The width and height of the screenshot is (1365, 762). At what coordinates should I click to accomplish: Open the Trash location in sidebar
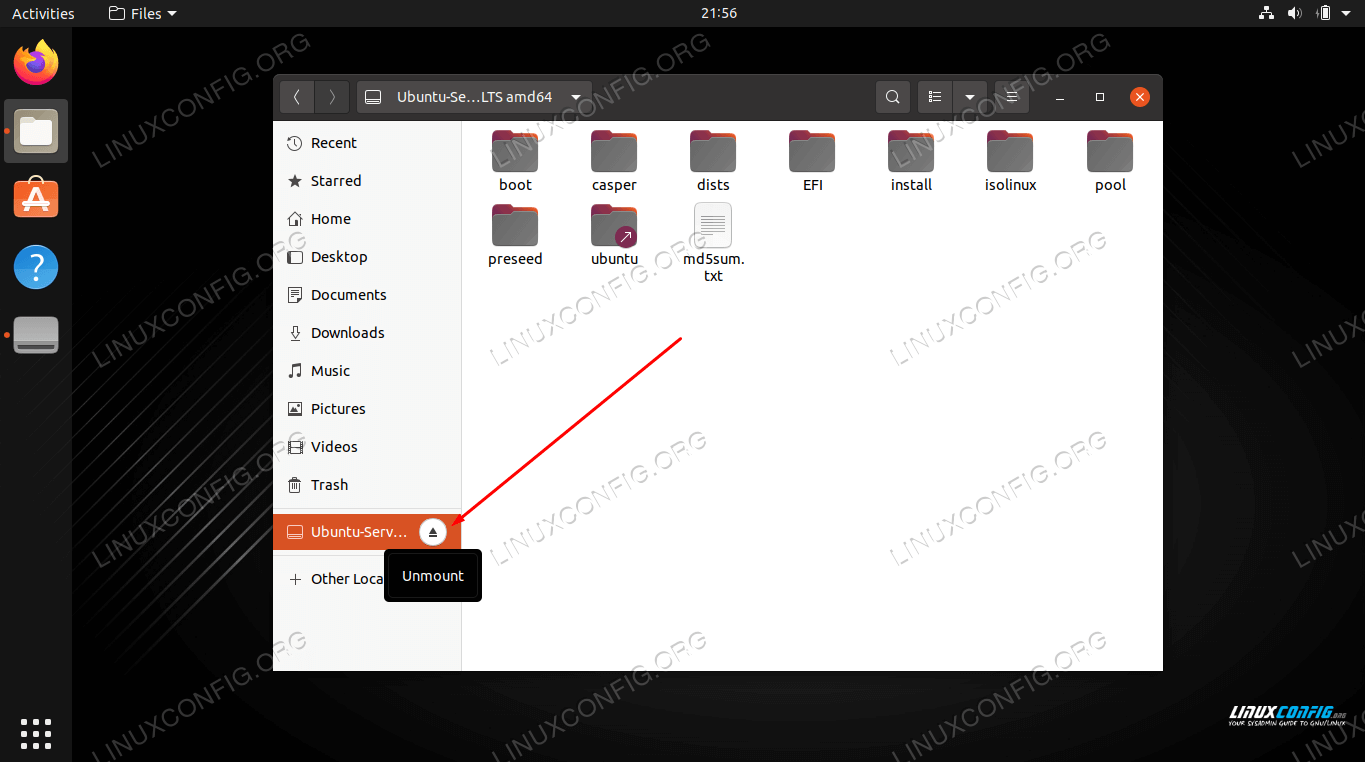point(329,485)
